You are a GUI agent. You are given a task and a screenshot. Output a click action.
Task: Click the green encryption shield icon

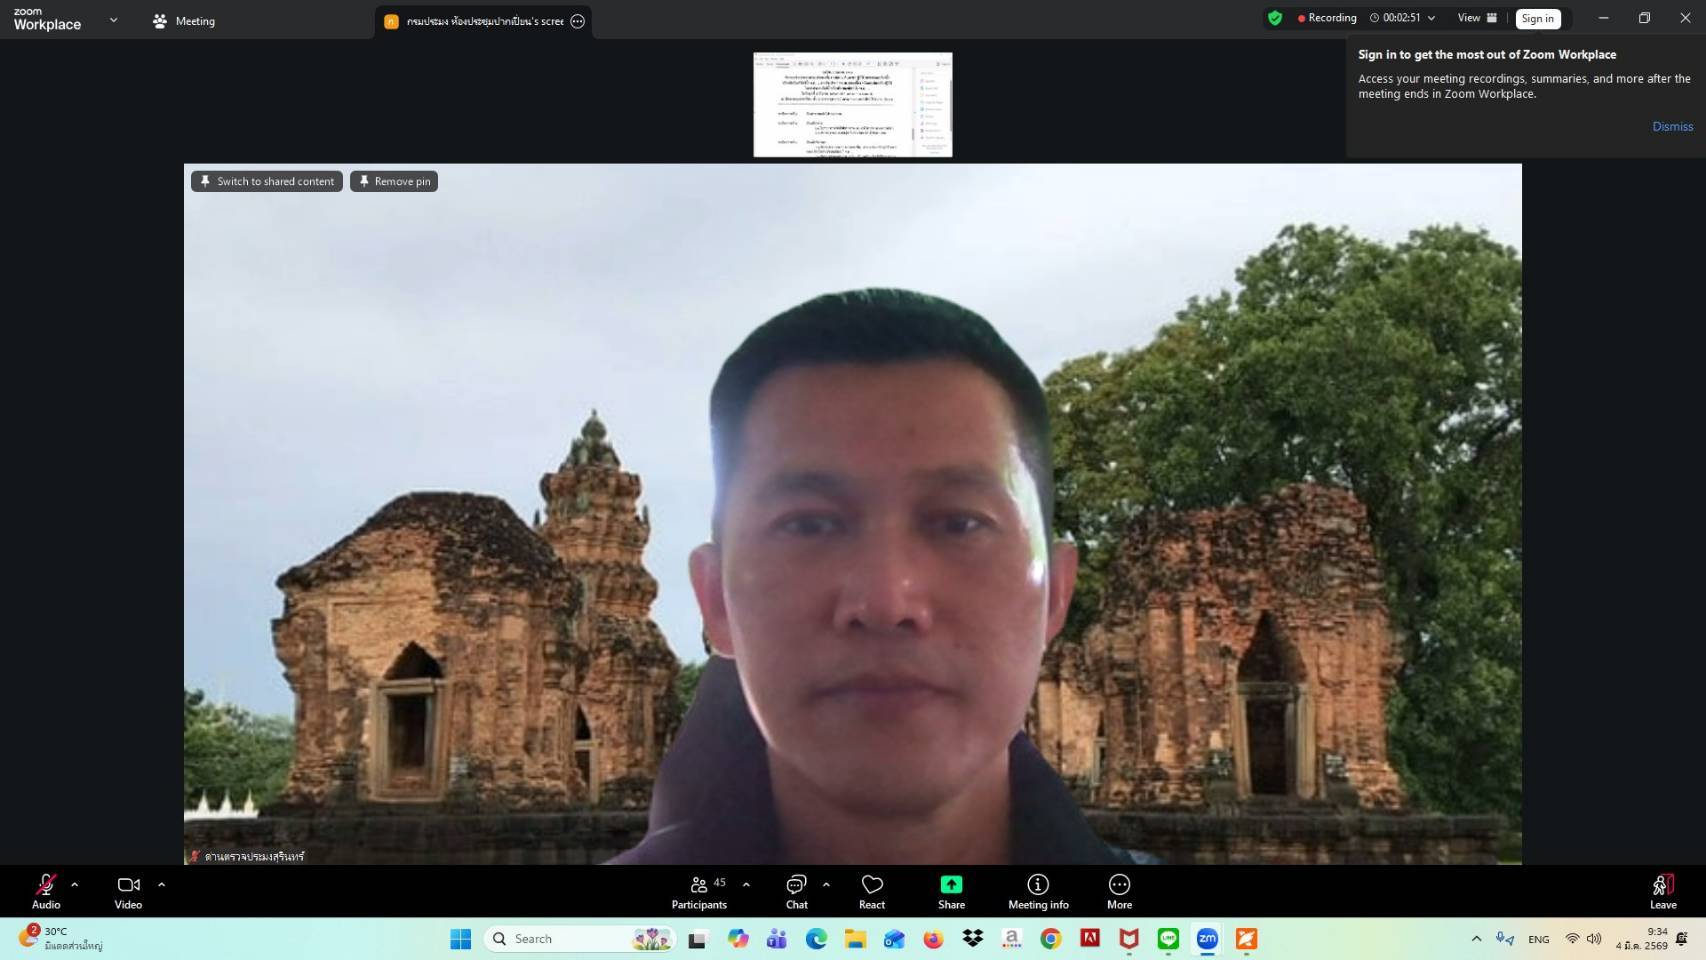click(1275, 18)
